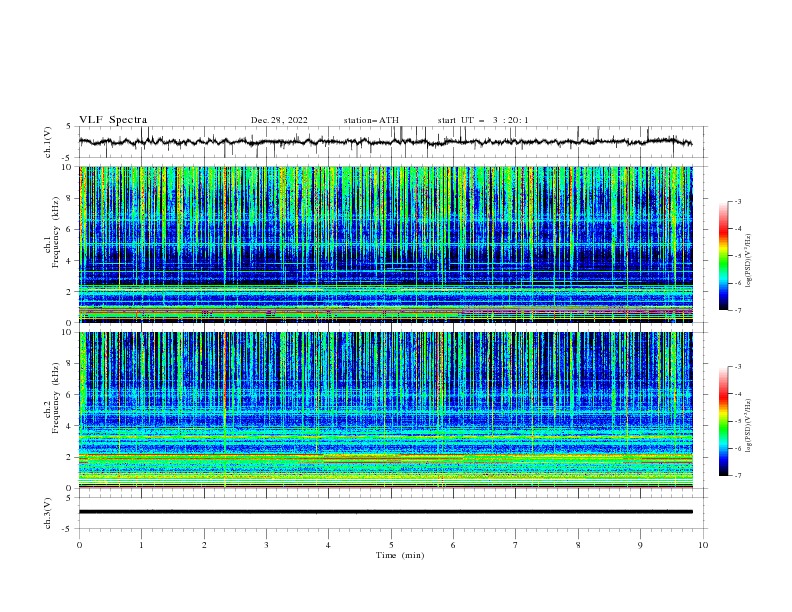Click time axis tick label "8"

[x=578, y=545]
